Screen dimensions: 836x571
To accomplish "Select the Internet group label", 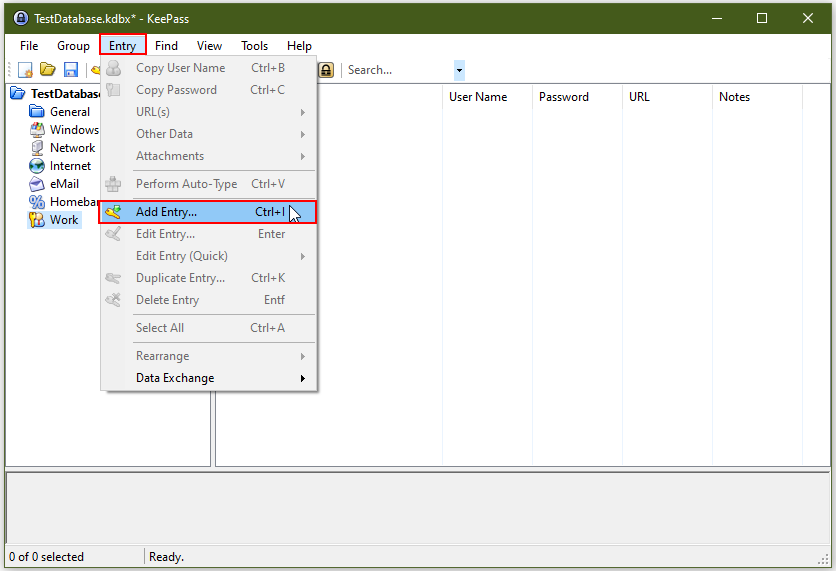I will (70, 166).
